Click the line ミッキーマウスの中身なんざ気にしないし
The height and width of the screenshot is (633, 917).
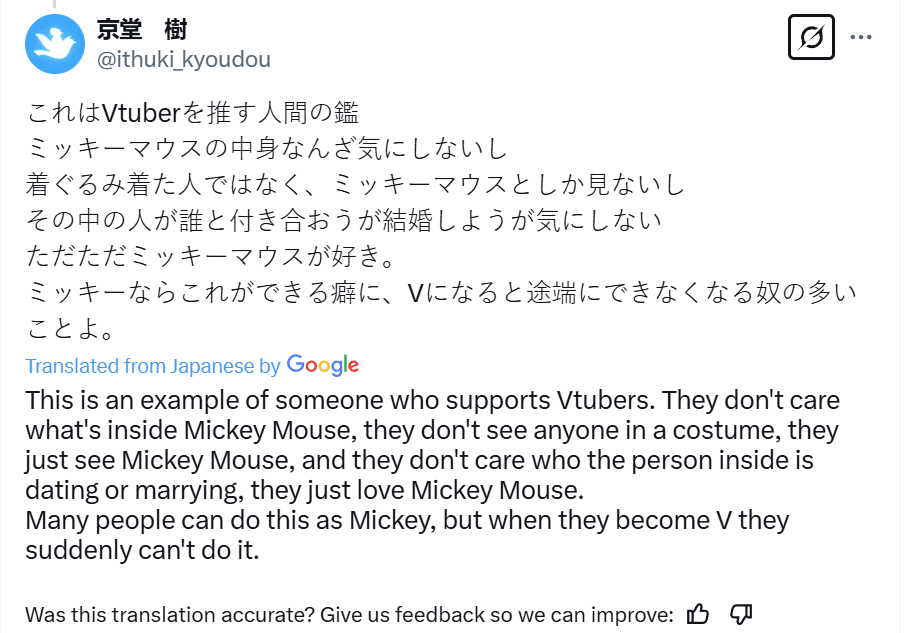[268, 149]
